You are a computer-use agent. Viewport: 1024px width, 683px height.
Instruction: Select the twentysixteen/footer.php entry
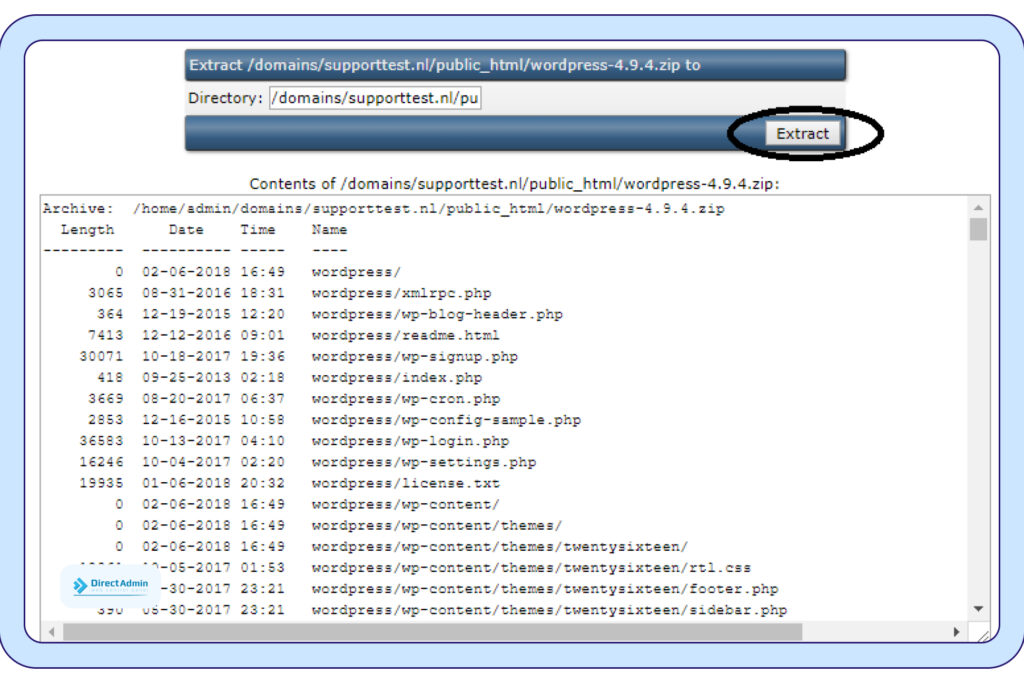click(x=545, y=588)
